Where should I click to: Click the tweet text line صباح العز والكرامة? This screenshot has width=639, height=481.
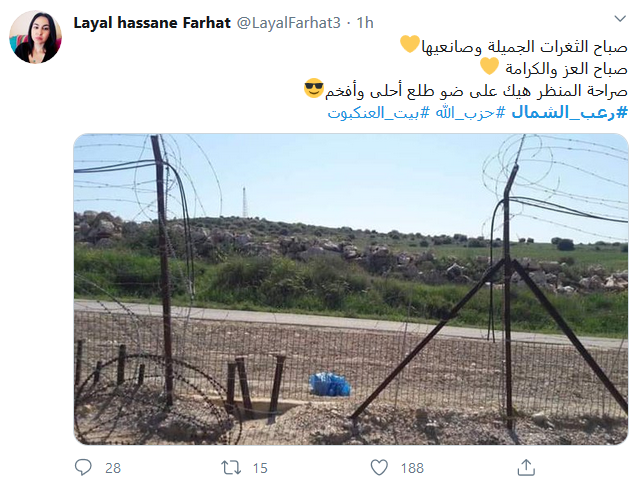pyautogui.click(x=566, y=68)
